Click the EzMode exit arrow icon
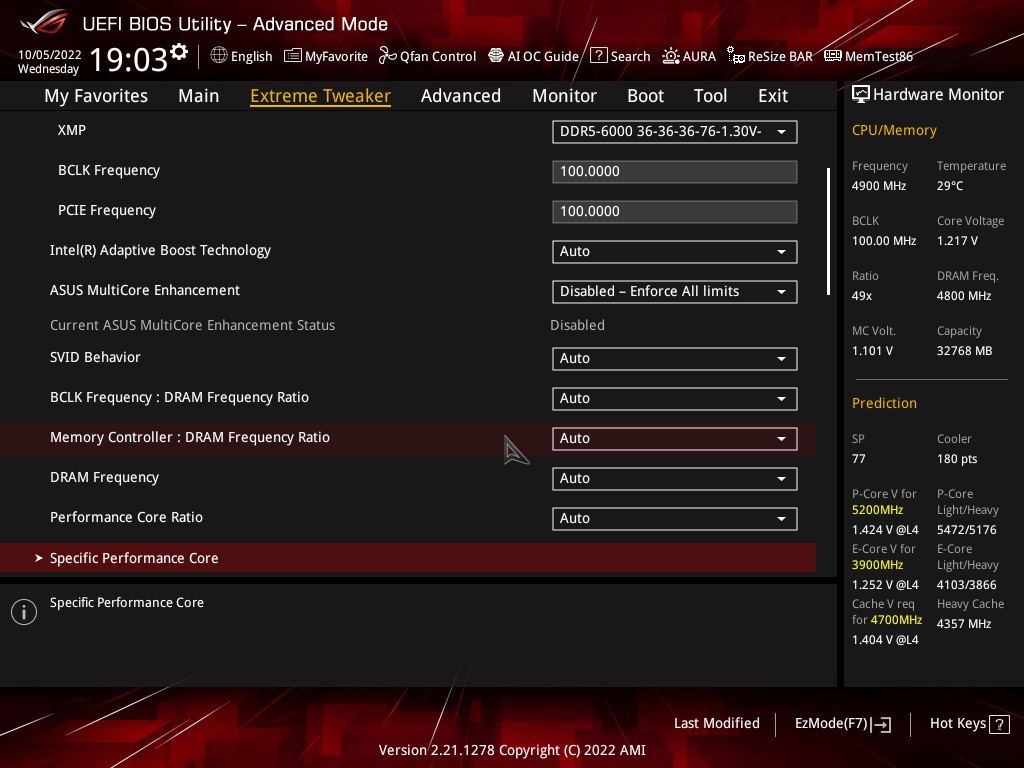1024x768 pixels. pyautogui.click(x=881, y=724)
